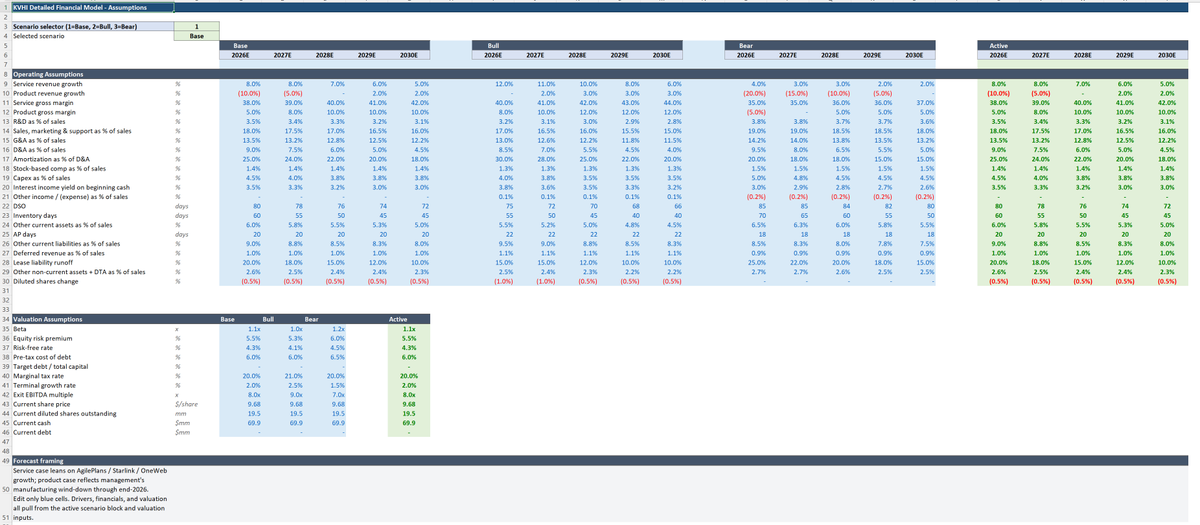Select 'Sales, marketing & support as % of sales'
Viewport: 1200px width, 525px height.
click(x=72, y=130)
